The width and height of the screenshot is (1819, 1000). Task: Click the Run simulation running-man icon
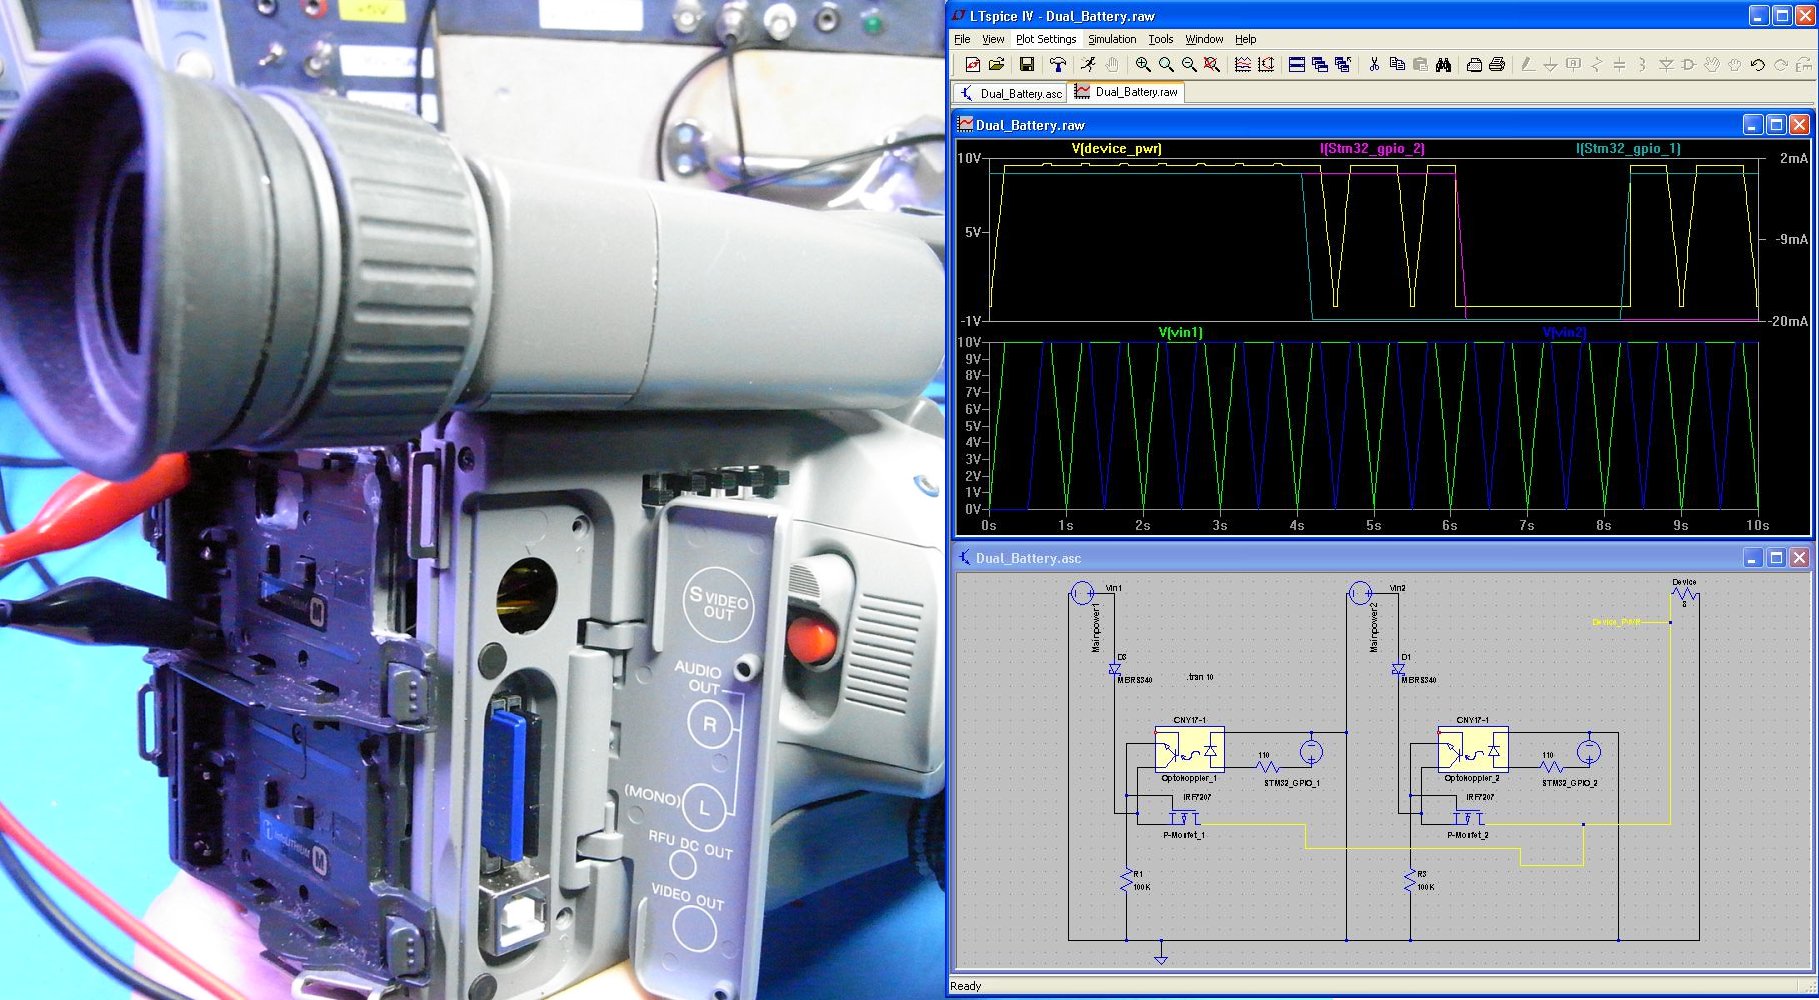pyautogui.click(x=1088, y=65)
